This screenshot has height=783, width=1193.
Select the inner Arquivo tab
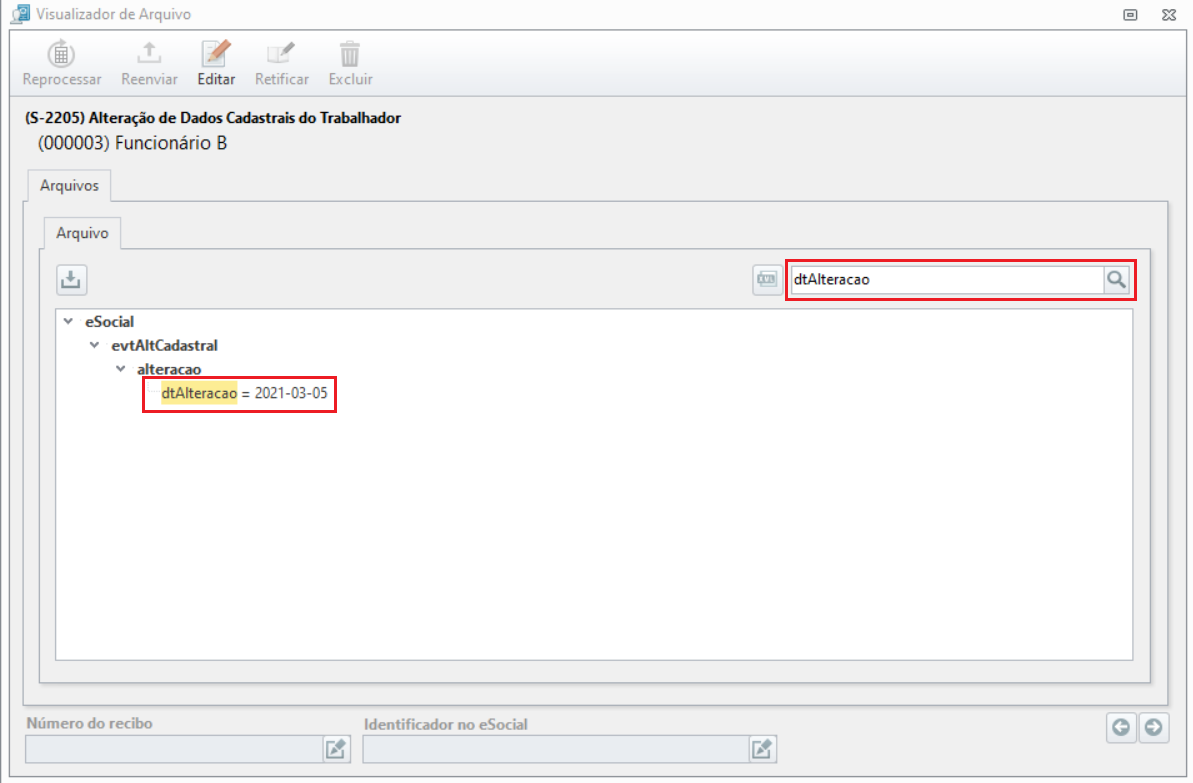click(x=82, y=233)
